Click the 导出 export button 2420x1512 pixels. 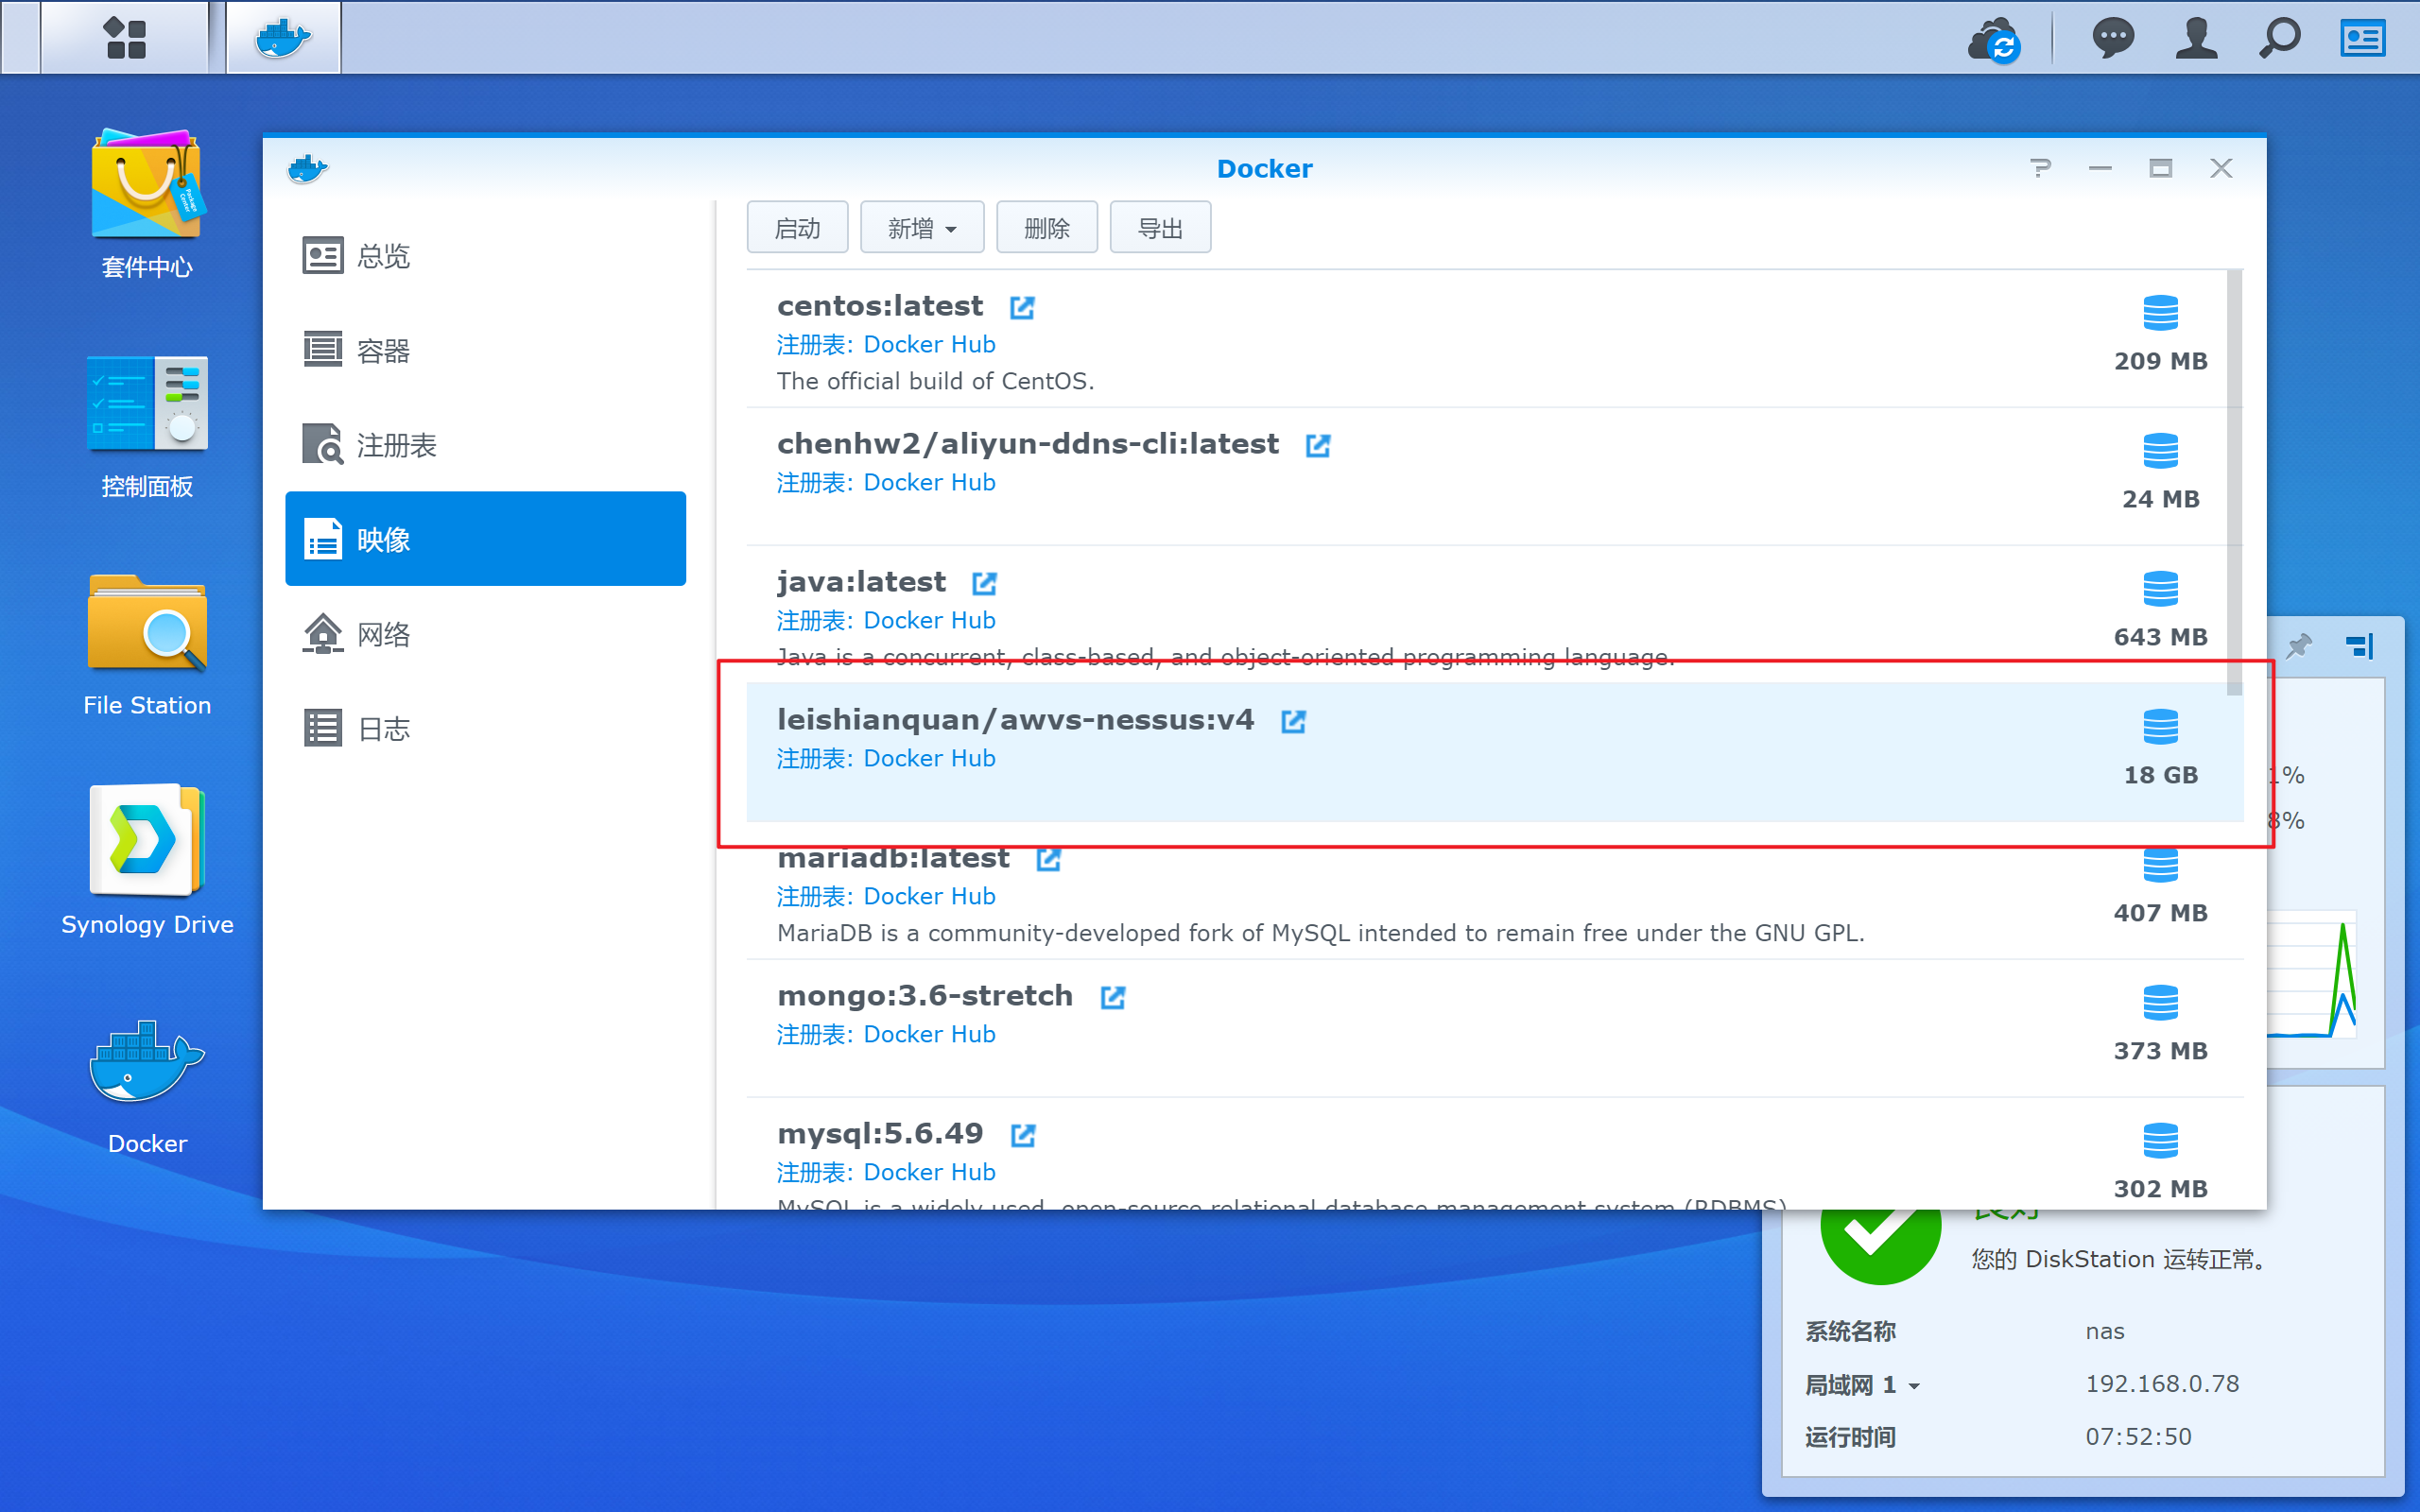[x=1160, y=228]
